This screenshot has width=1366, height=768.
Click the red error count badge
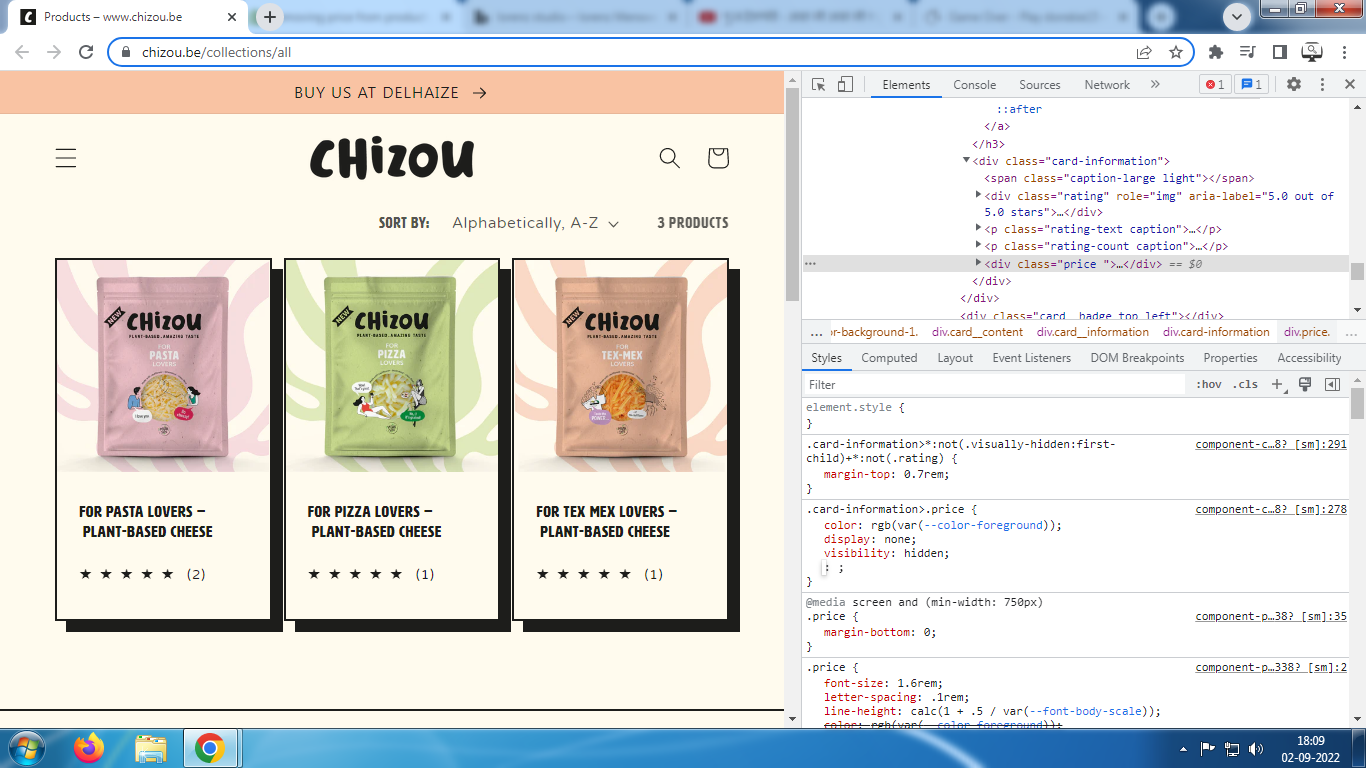1216,85
